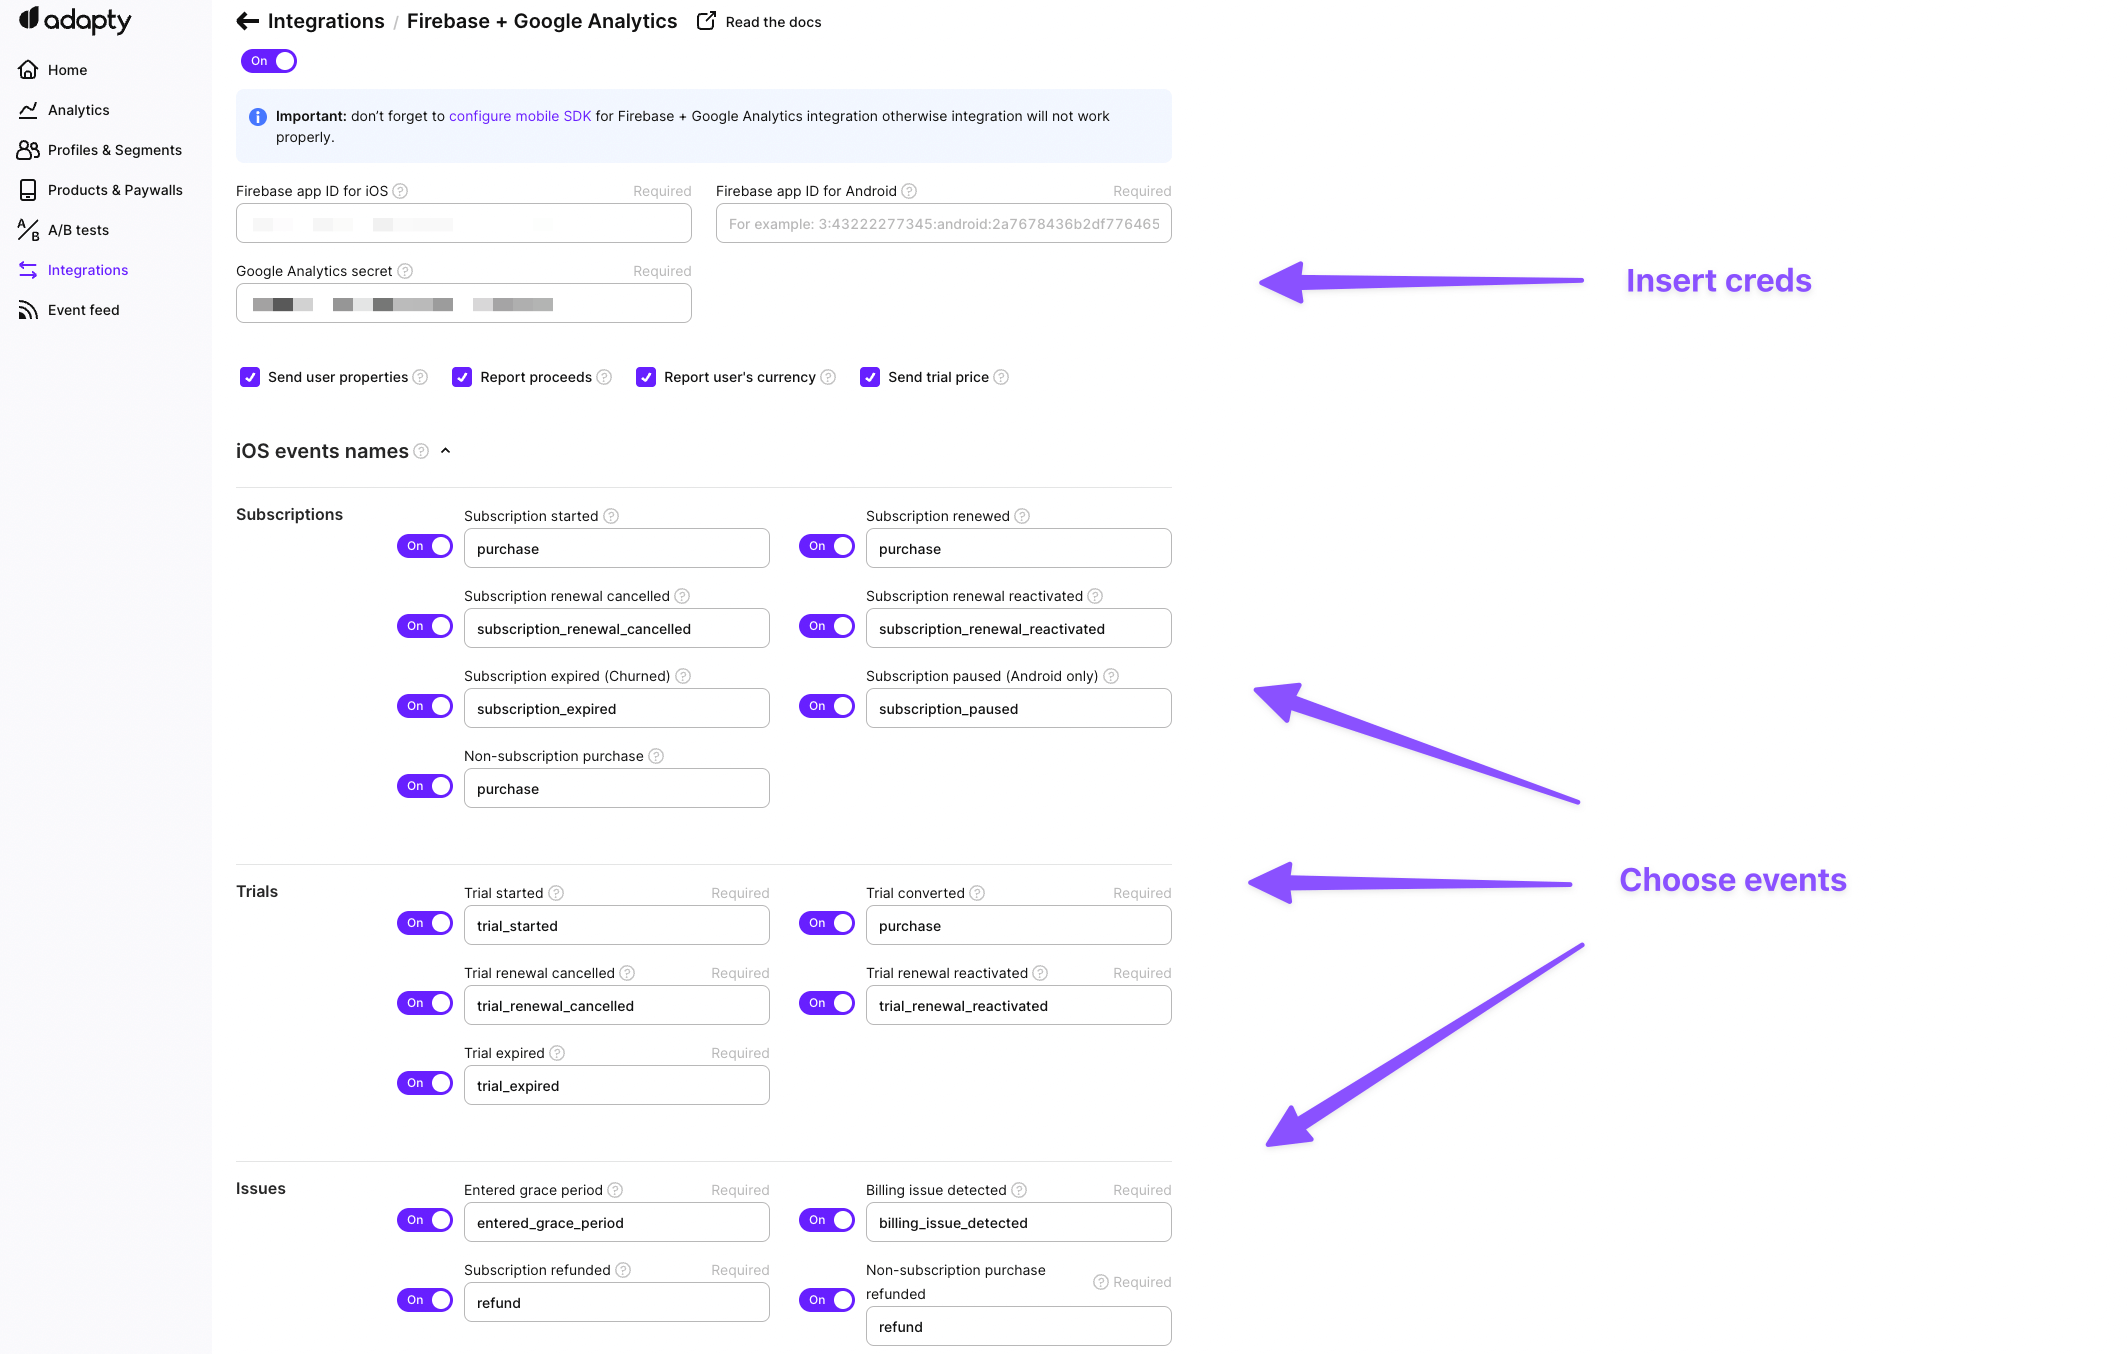The height and width of the screenshot is (1354, 2128).
Task: Turn off the Trial started toggle
Action: [x=425, y=923]
